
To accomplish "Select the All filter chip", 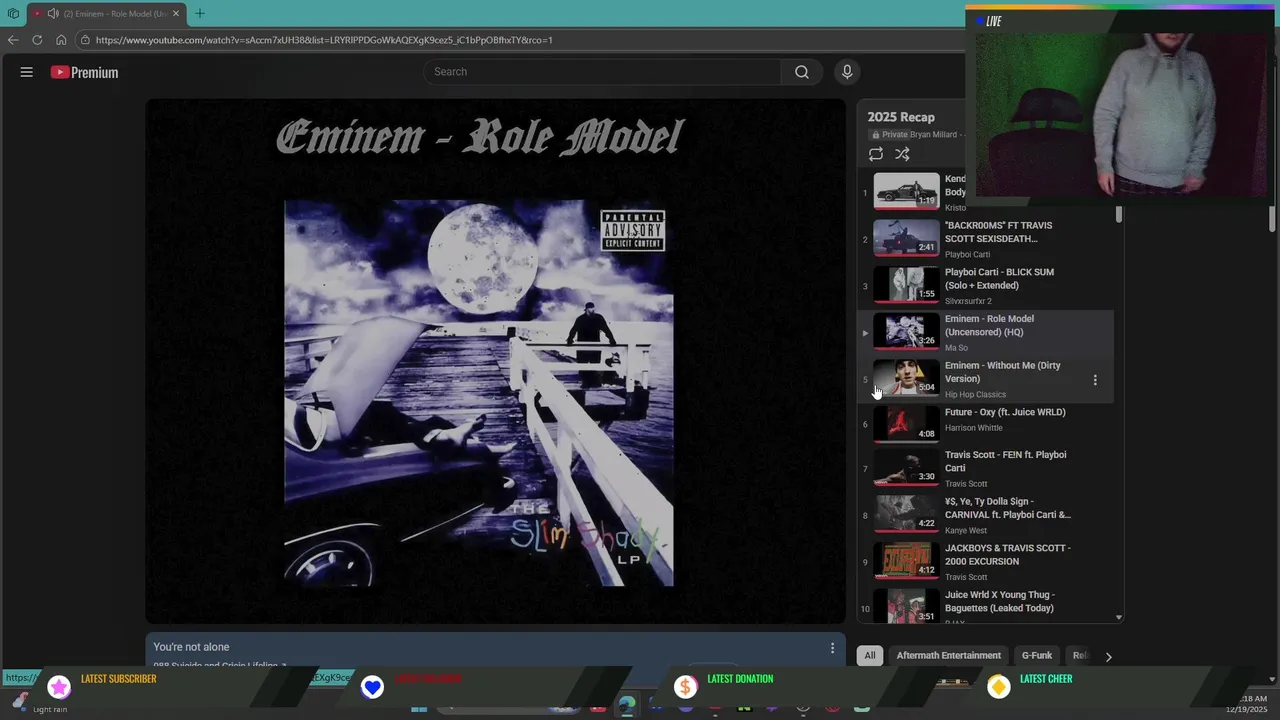I will coord(870,656).
